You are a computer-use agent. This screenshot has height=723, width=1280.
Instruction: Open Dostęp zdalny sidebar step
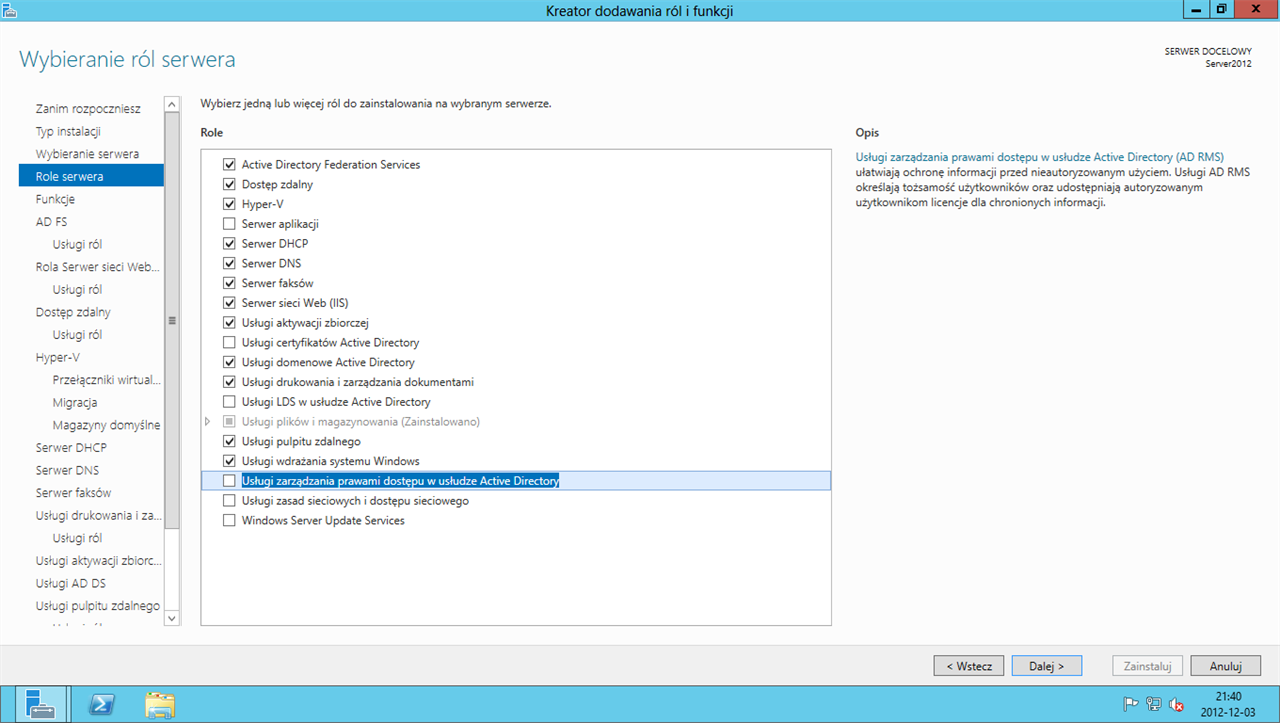tap(73, 312)
